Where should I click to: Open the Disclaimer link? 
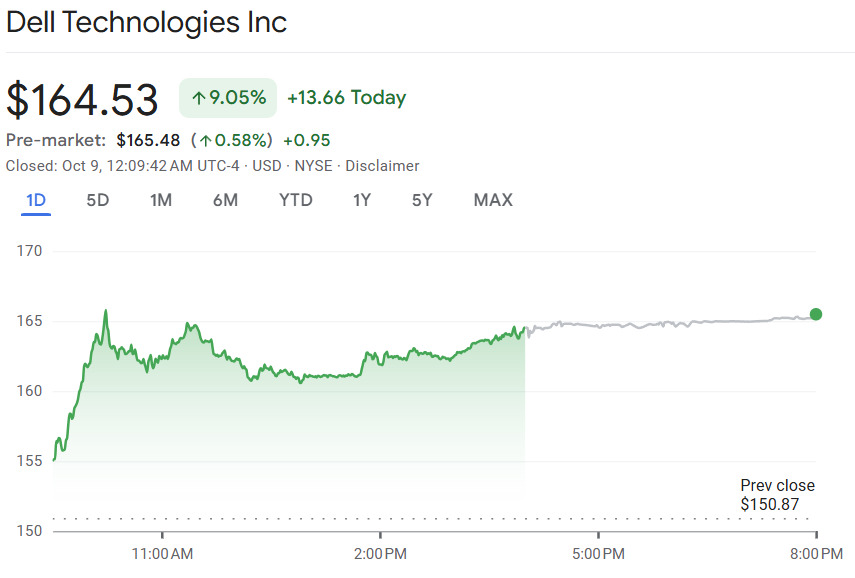(x=382, y=166)
